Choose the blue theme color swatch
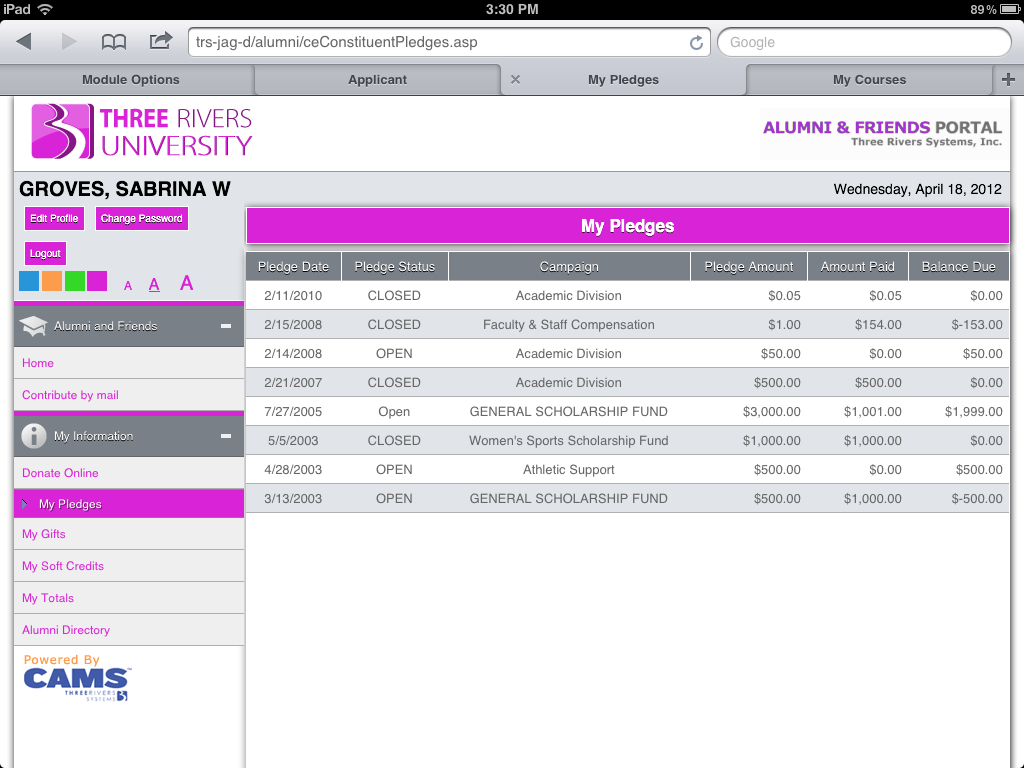 pos(29,281)
